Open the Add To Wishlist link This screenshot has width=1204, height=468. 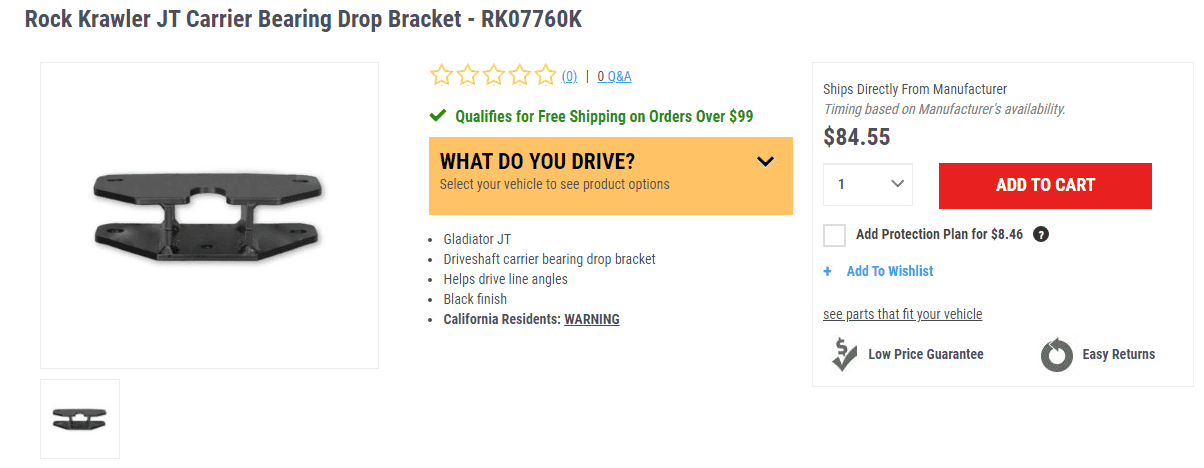pyautogui.click(x=890, y=271)
